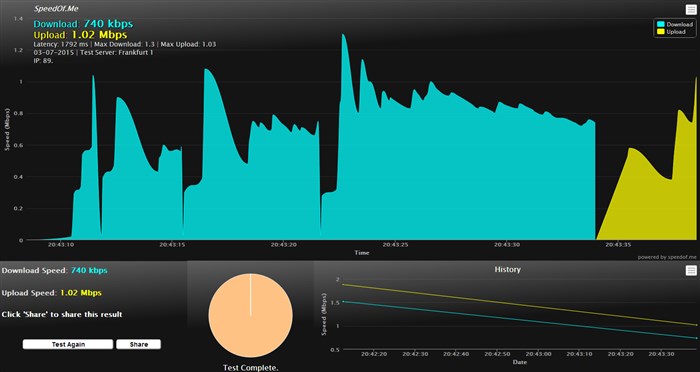700x372 pixels.
Task: Click the Download Speed 740 kbps readout
Action: coord(54,270)
